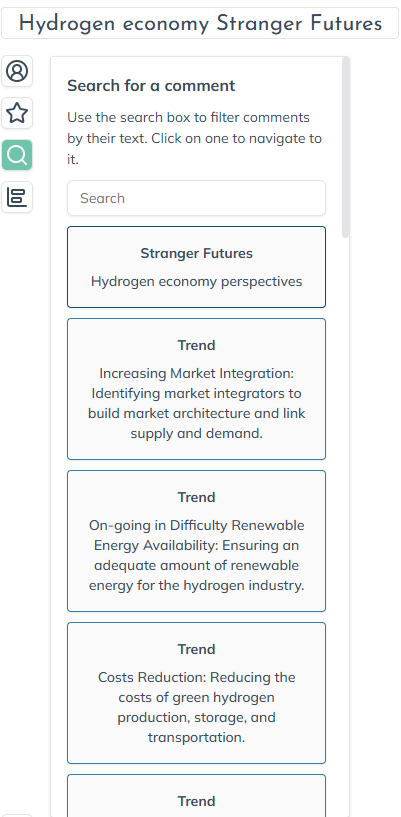Image resolution: width=401 pixels, height=817 pixels.
Task: Click the Trend heading above Costs Reduction
Action: (196, 649)
